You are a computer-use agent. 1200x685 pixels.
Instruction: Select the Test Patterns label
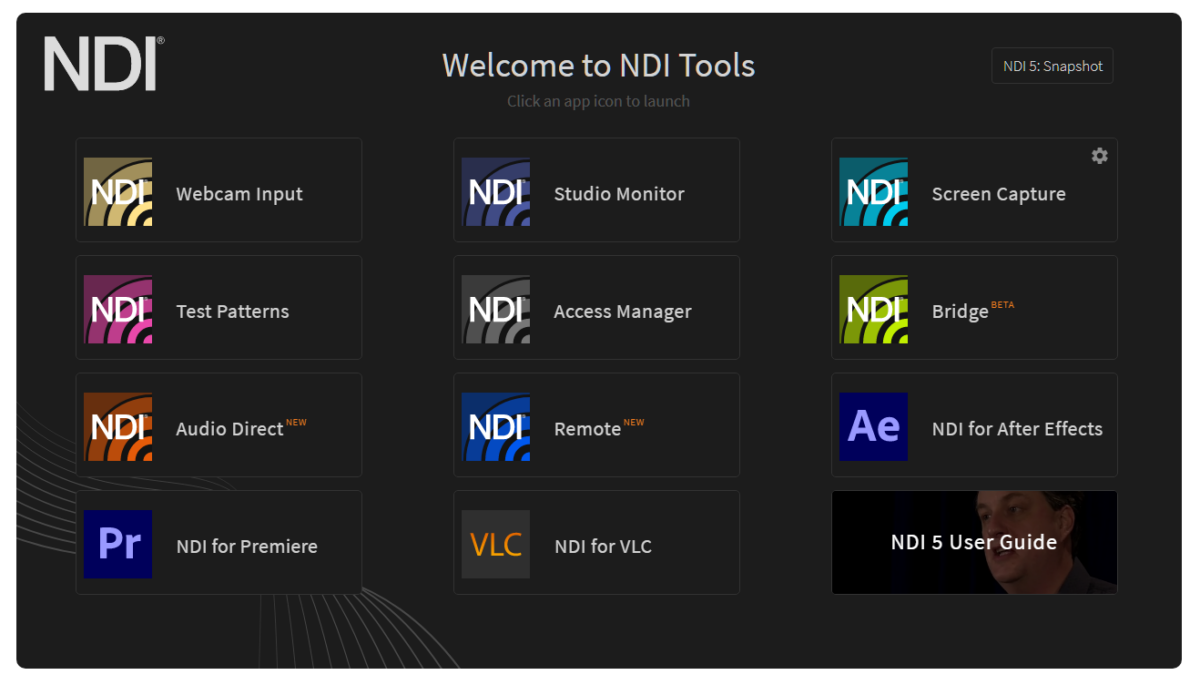(232, 311)
